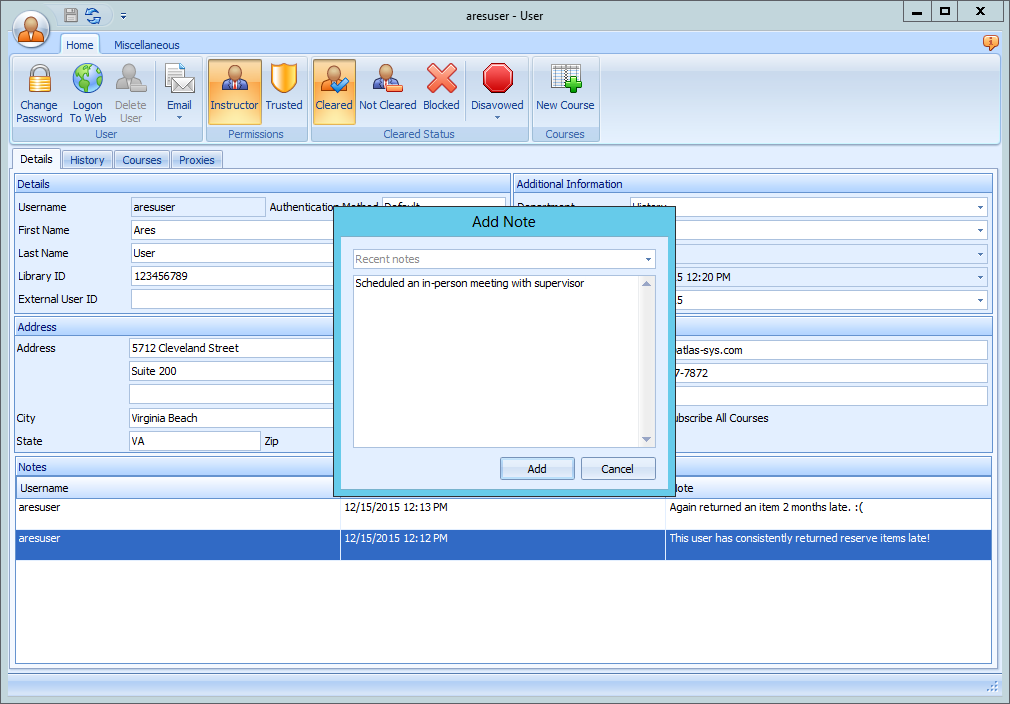Open Logon To Web globe icon

click(x=88, y=80)
